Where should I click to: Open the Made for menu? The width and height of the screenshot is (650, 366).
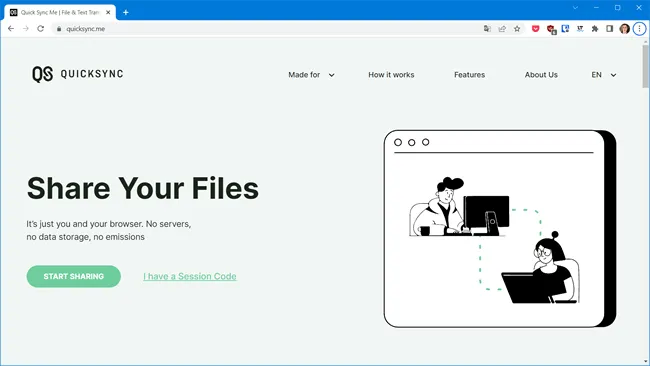(304, 75)
